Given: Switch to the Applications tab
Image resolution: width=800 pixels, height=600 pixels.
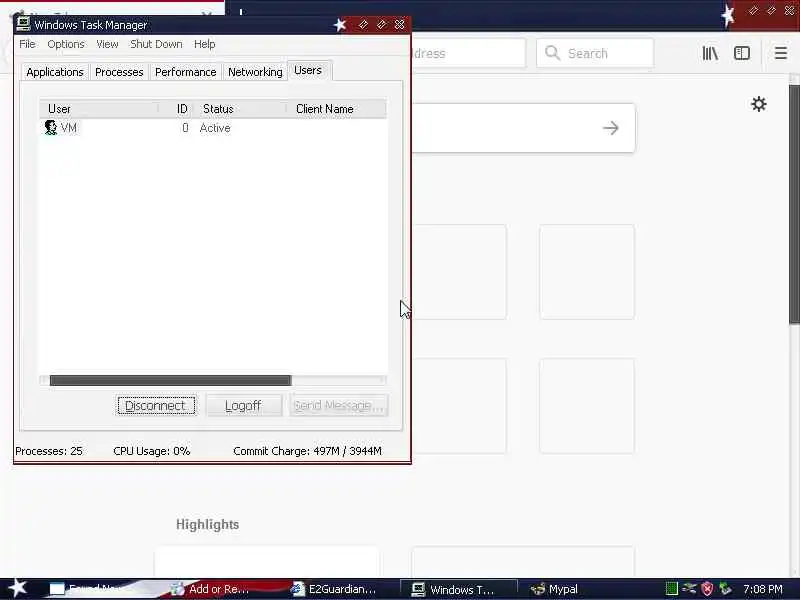Looking at the screenshot, I should click(x=55, y=72).
